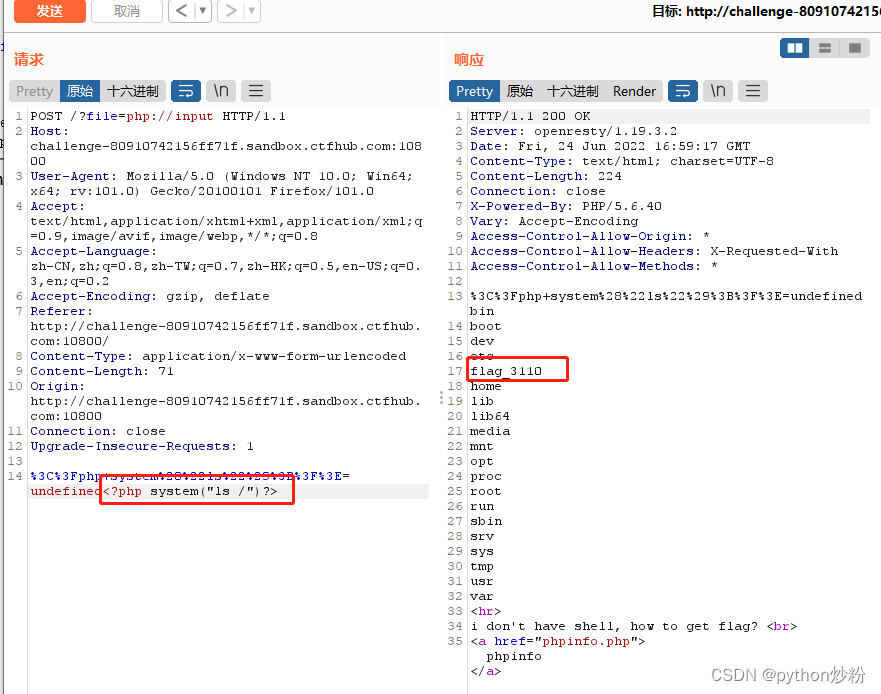
Task: Click the Server: openresty/1.19.3.2 header
Action: (x=574, y=131)
